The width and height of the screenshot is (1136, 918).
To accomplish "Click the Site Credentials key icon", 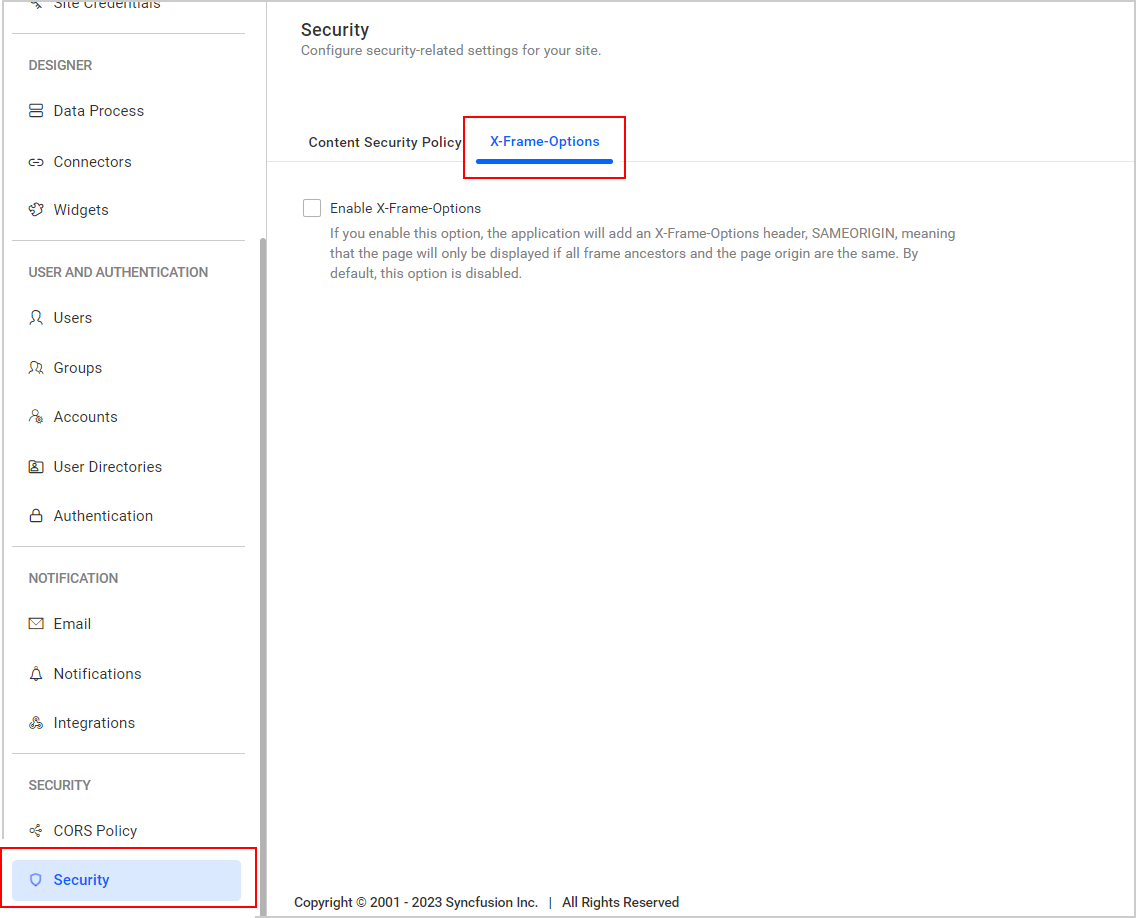I will pyautogui.click(x=36, y=4).
